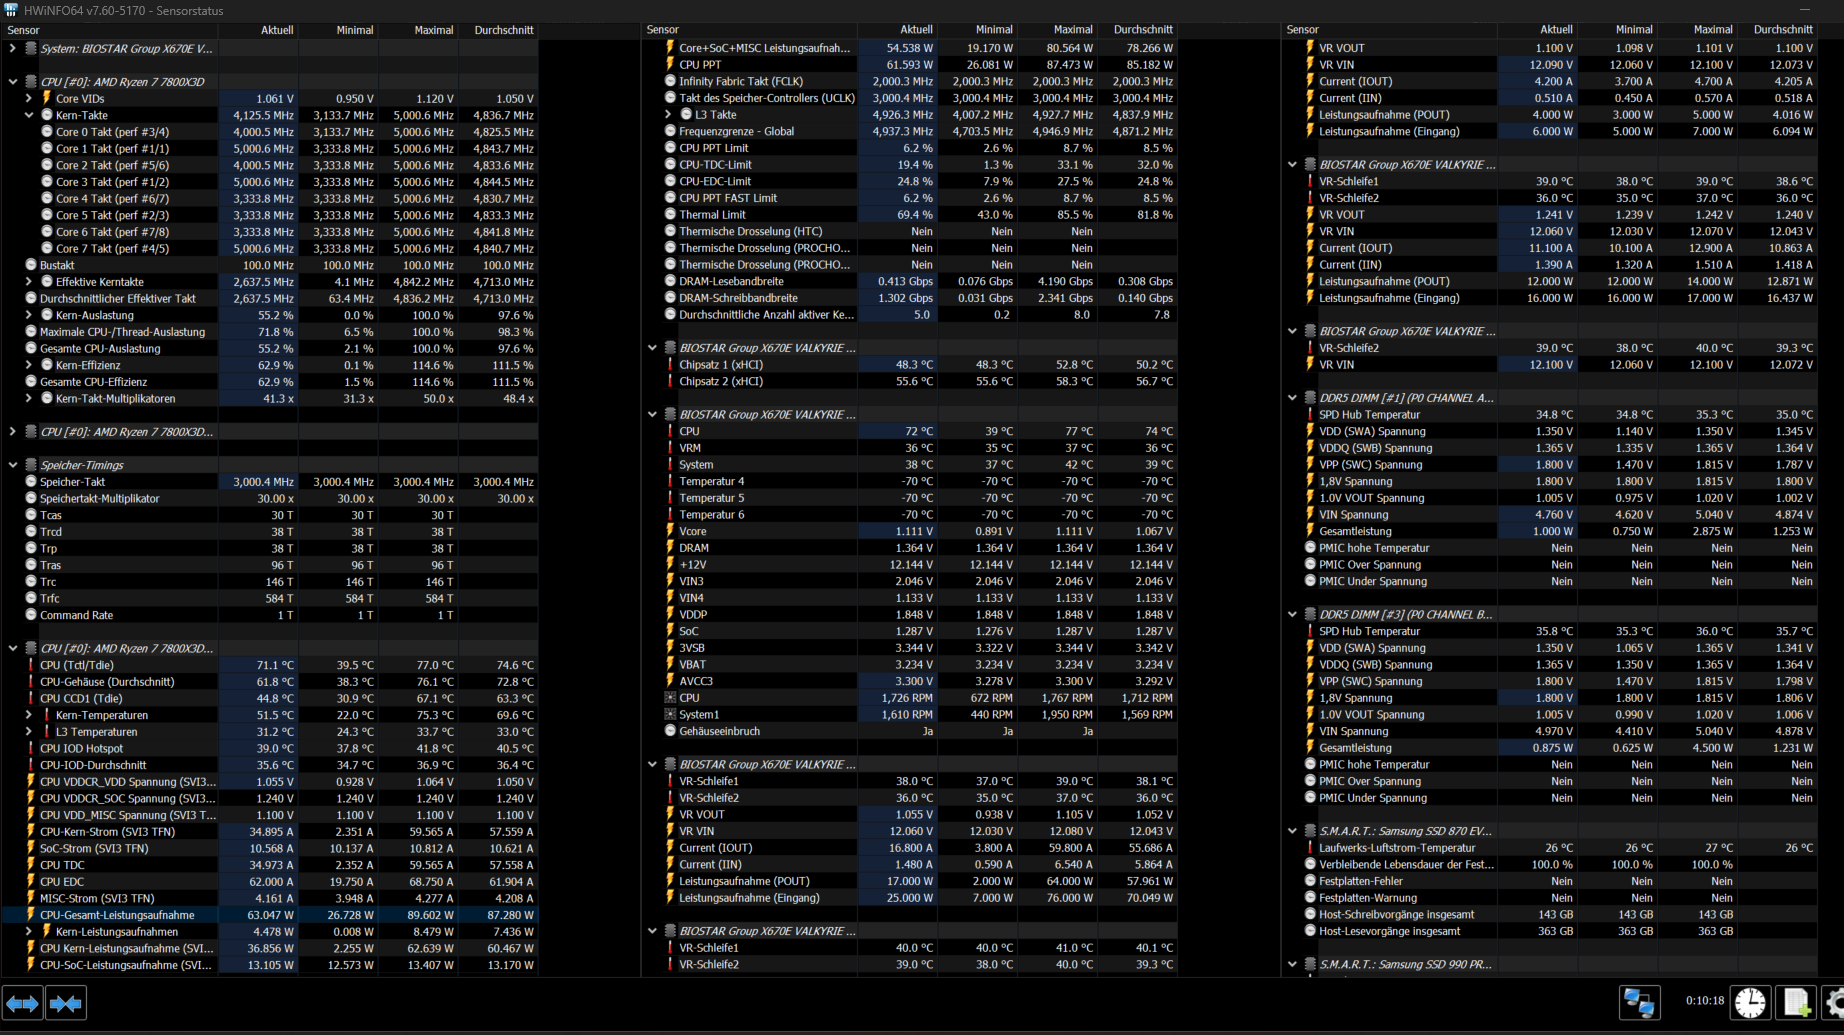This screenshot has height=1035, width=1844.
Task: Click the Sensor column header in the right panel
Action: click(1389, 30)
